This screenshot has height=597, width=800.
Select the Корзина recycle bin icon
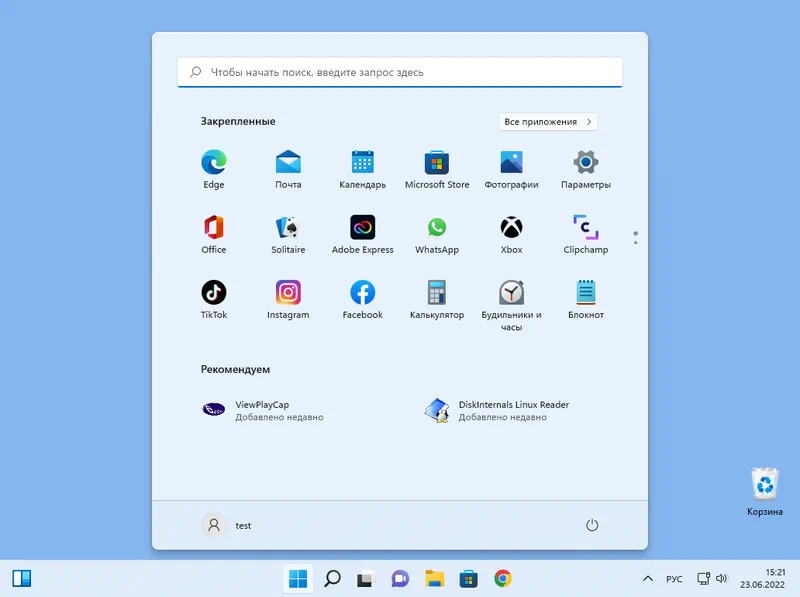[765, 492]
